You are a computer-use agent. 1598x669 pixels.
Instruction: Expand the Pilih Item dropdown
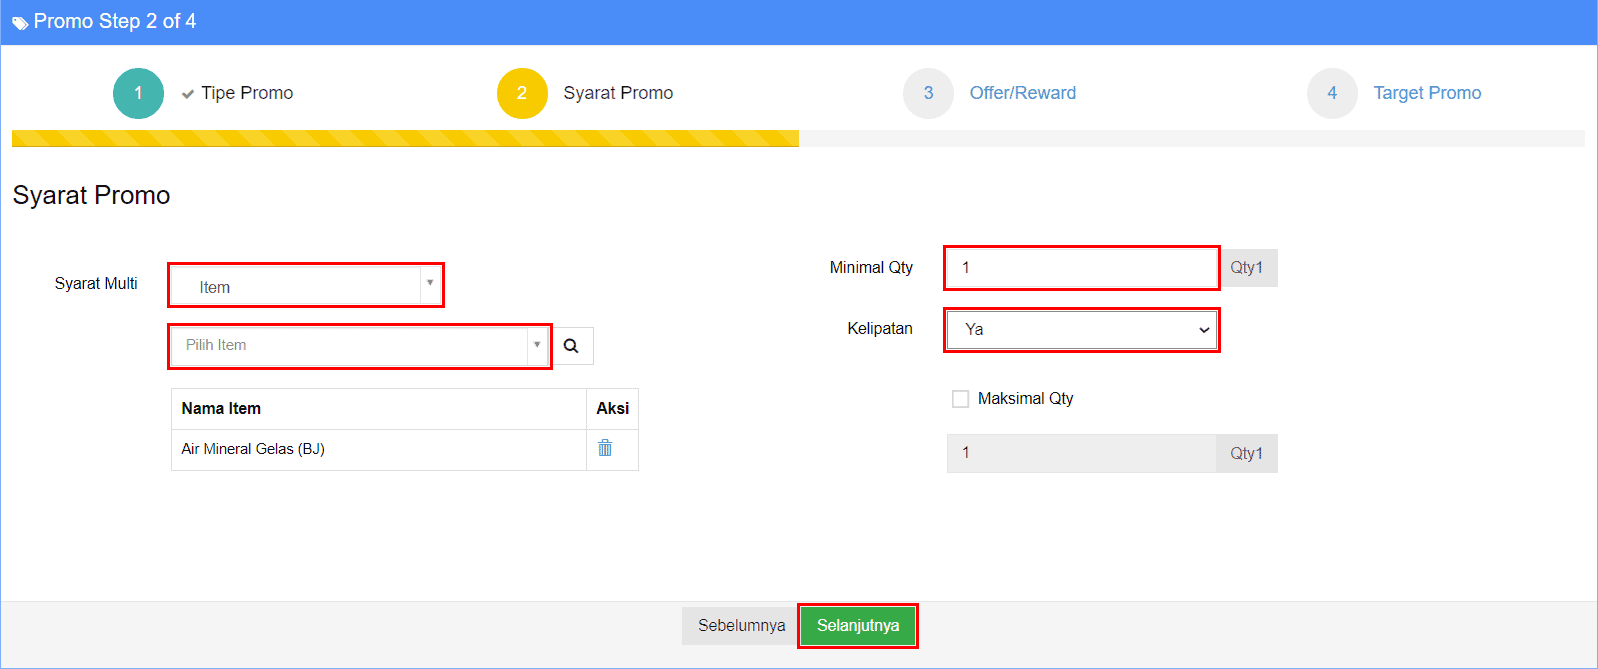pos(359,346)
